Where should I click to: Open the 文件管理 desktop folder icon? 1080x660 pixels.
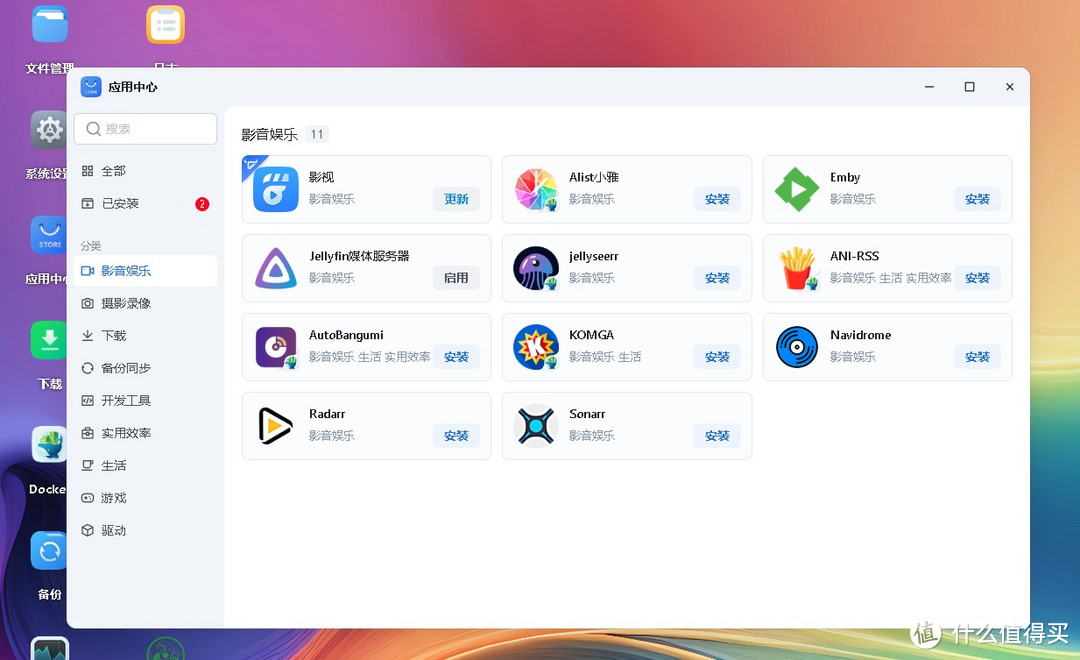pos(50,25)
